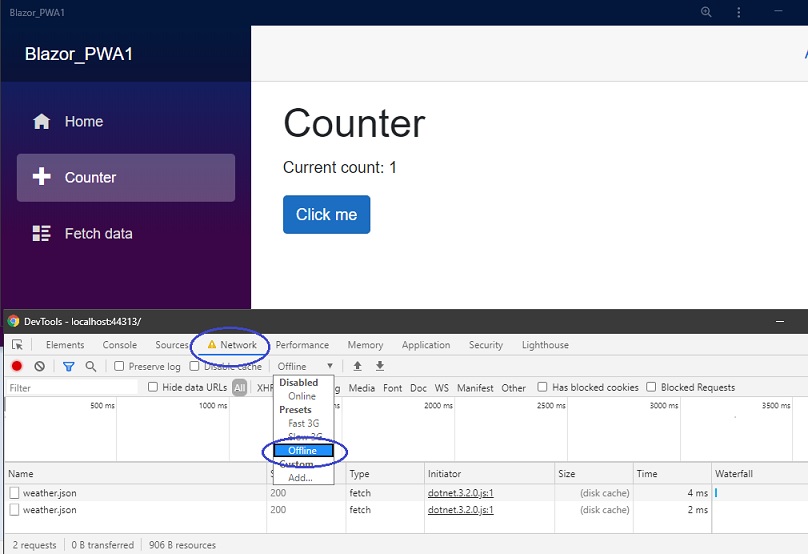Open the Console tab

tap(120, 345)
